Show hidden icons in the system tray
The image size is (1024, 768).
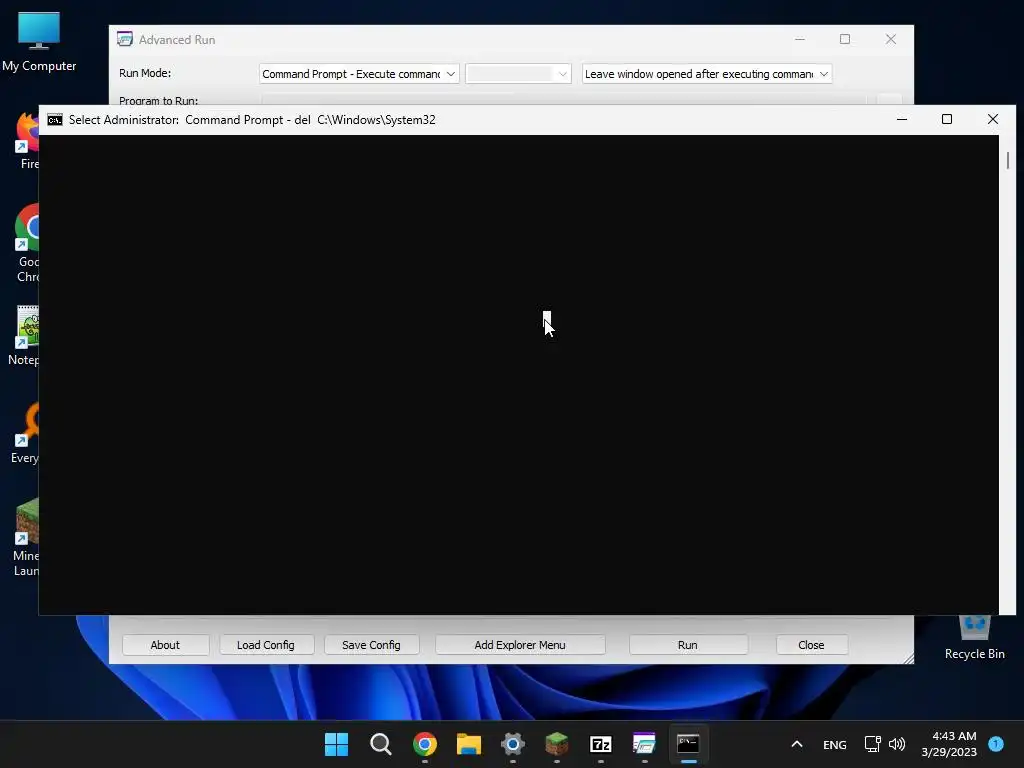coord(797,744)
